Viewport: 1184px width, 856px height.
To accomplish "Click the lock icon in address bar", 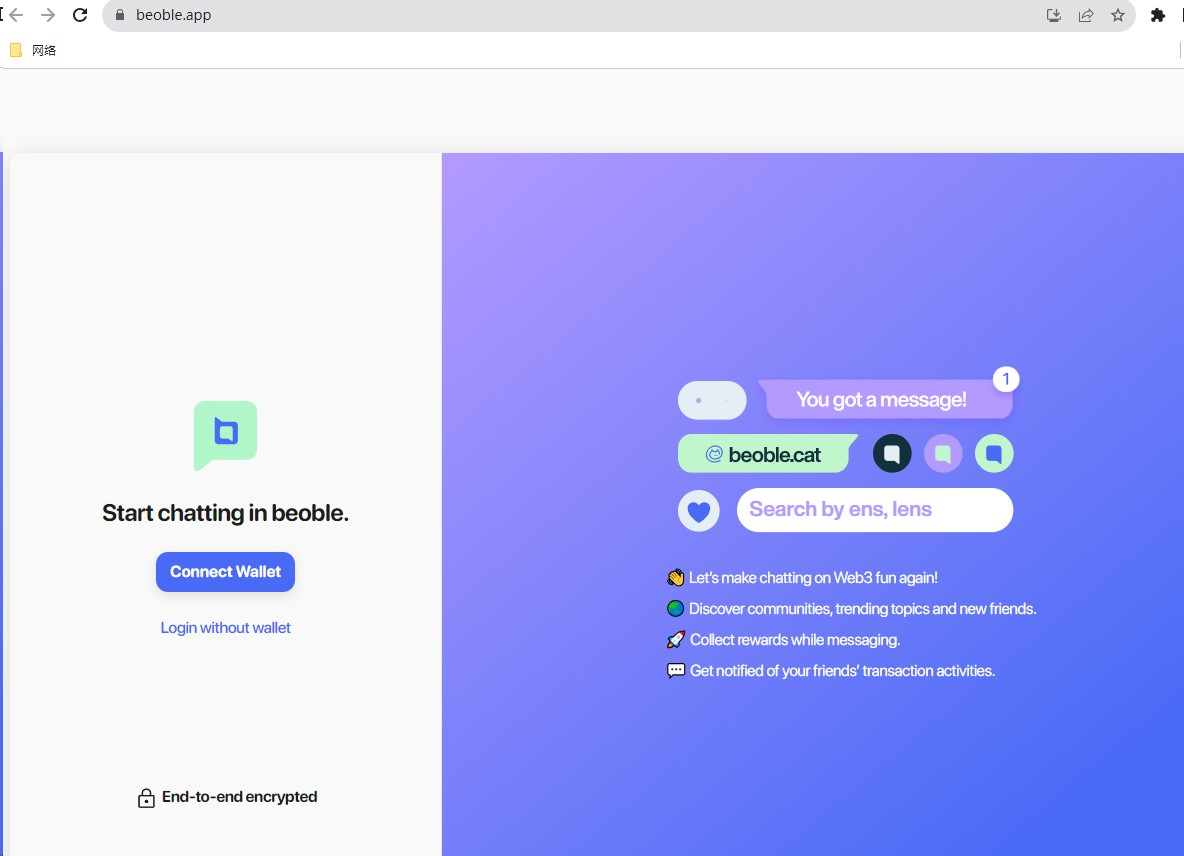I will coord(119,14).
